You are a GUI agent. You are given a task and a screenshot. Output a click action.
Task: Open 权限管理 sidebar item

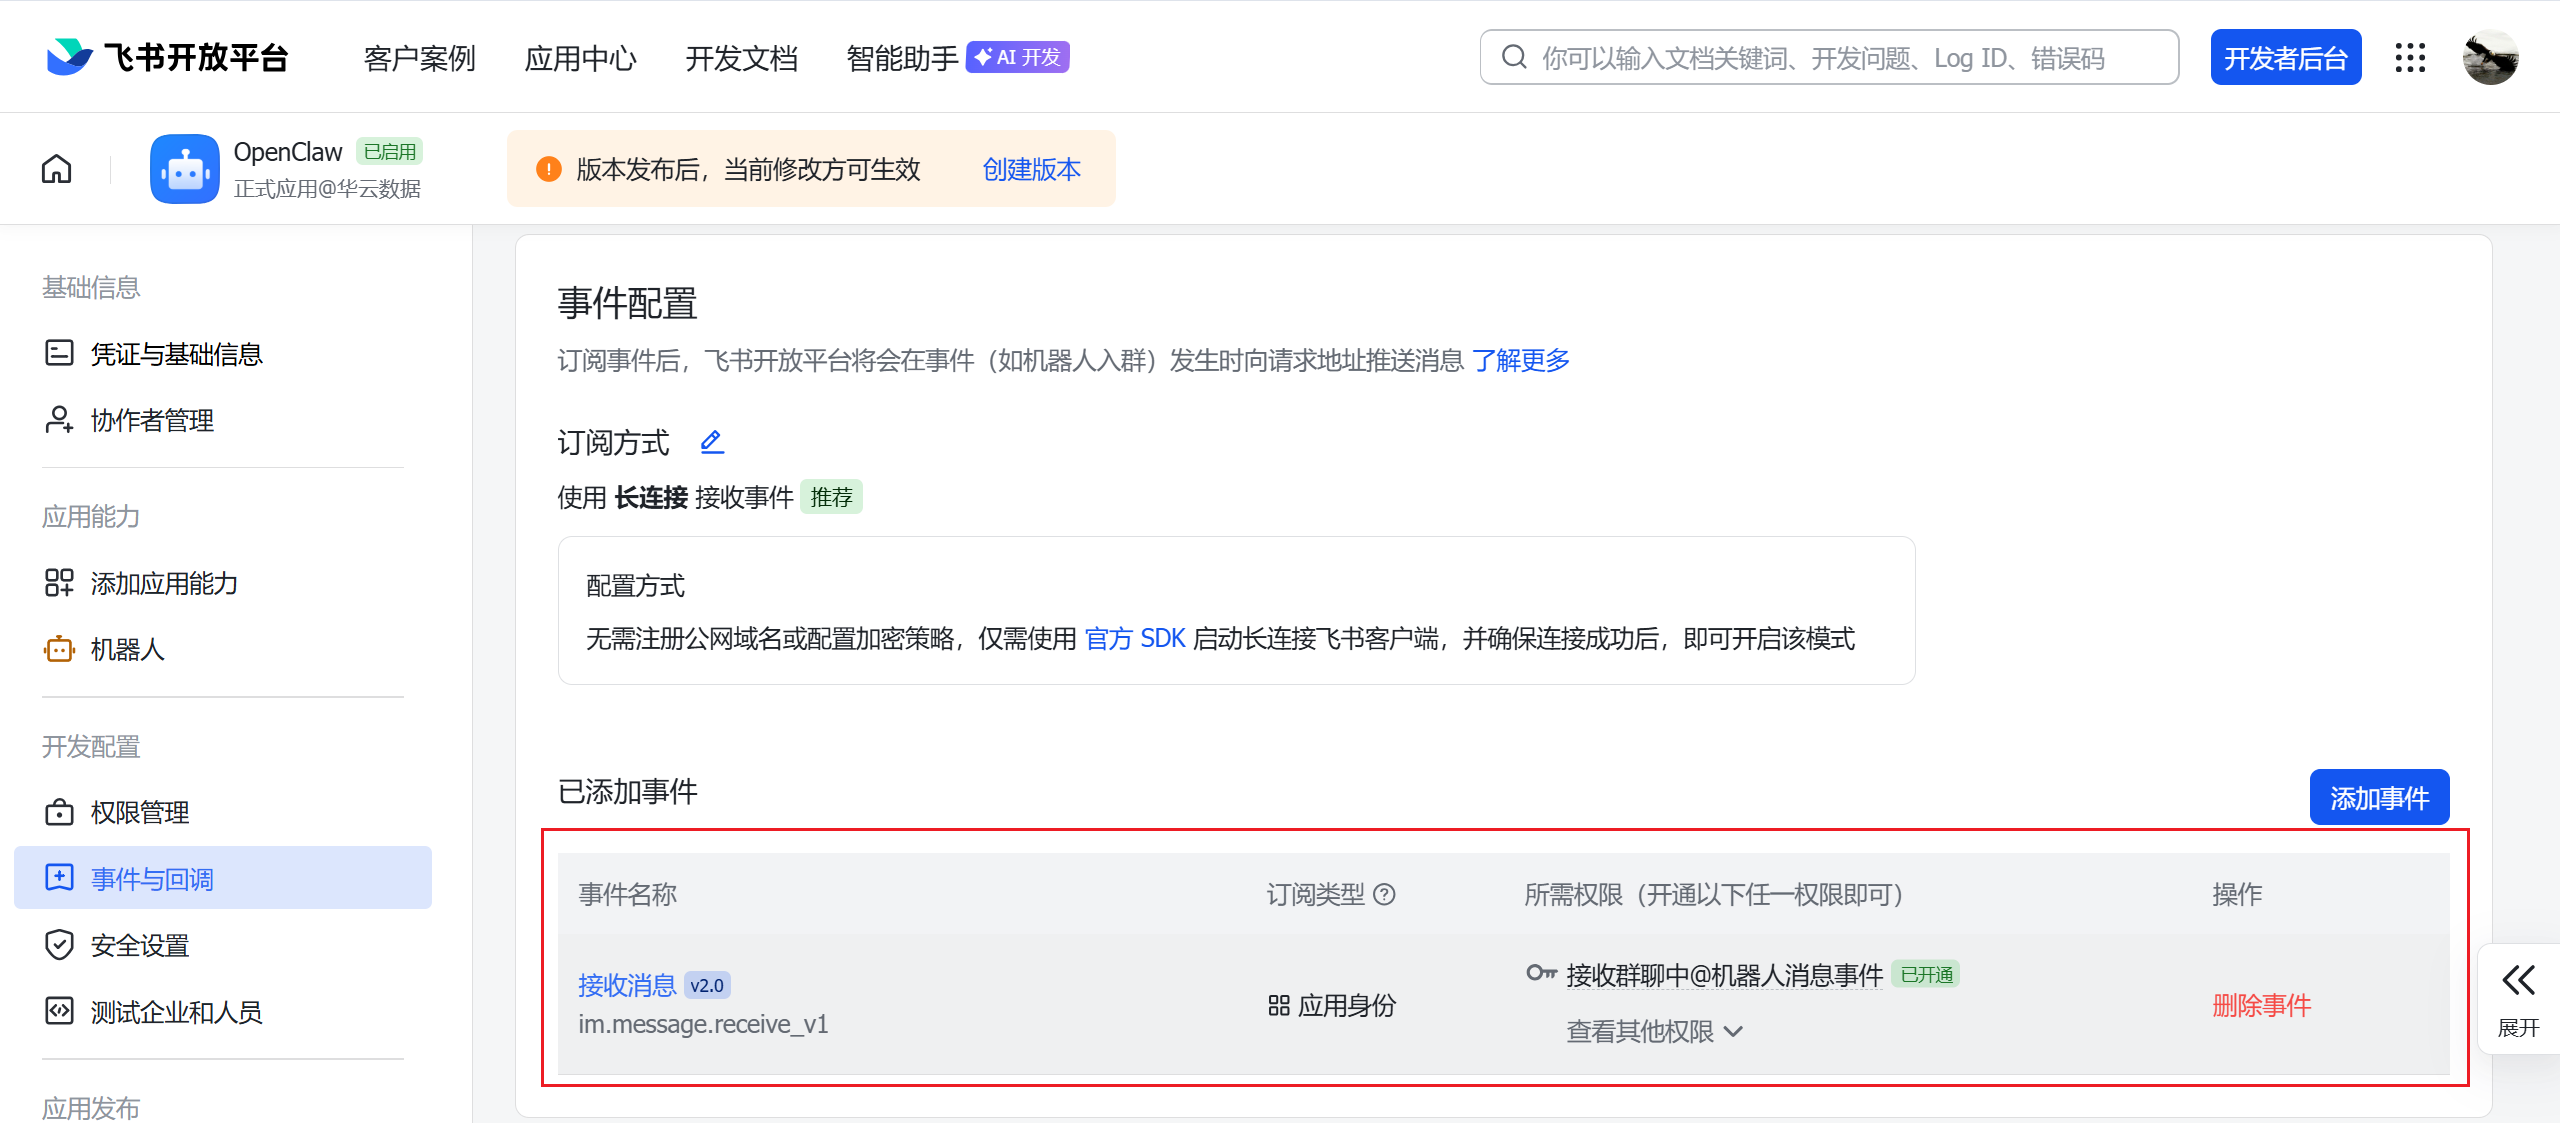140,812
